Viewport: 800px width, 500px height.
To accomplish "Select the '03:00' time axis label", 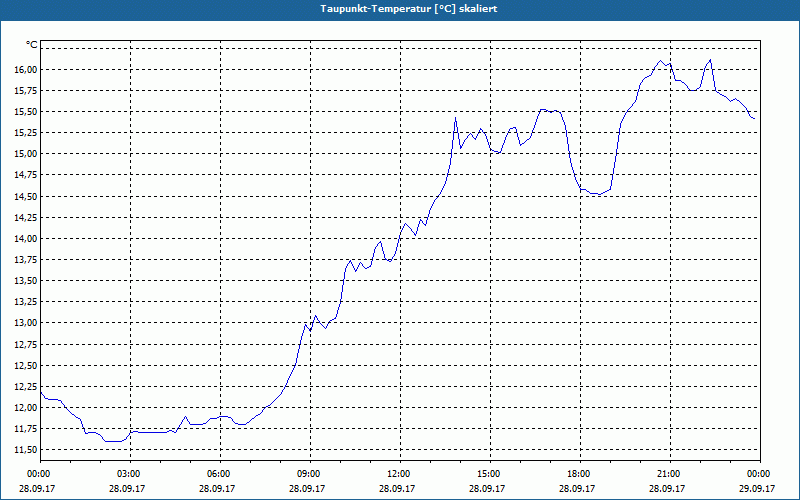I will (x=128, y=474).
